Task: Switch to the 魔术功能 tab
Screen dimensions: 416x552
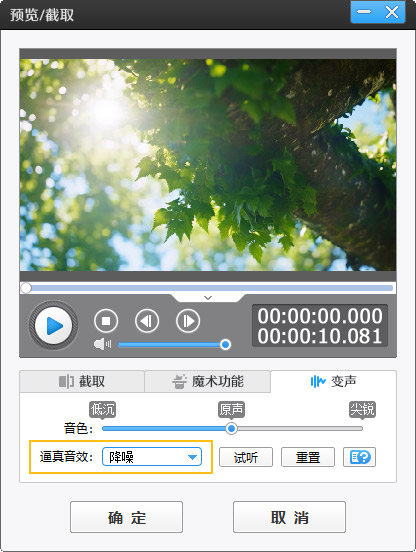Action: click(x=208, y=381)
